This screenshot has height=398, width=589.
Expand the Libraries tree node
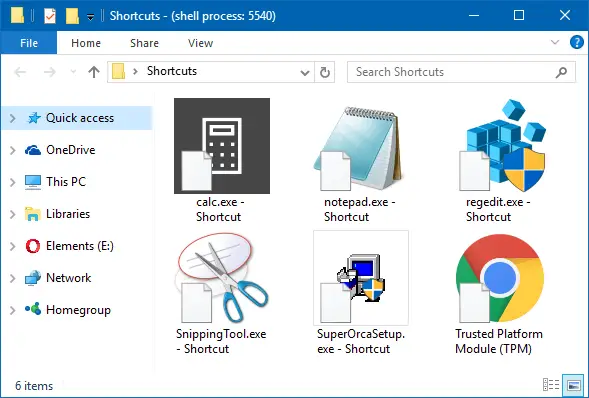tap(12, 214)
